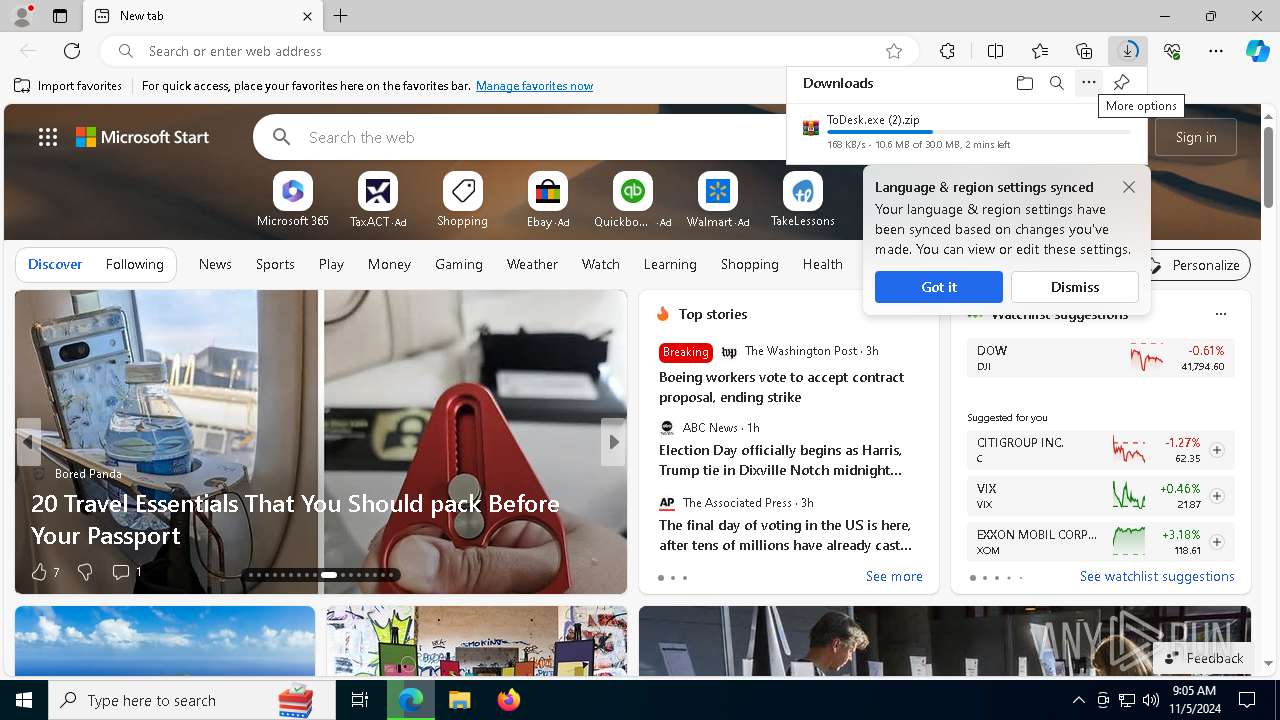Search downloads with magnifier icon

click(1057, 83)
